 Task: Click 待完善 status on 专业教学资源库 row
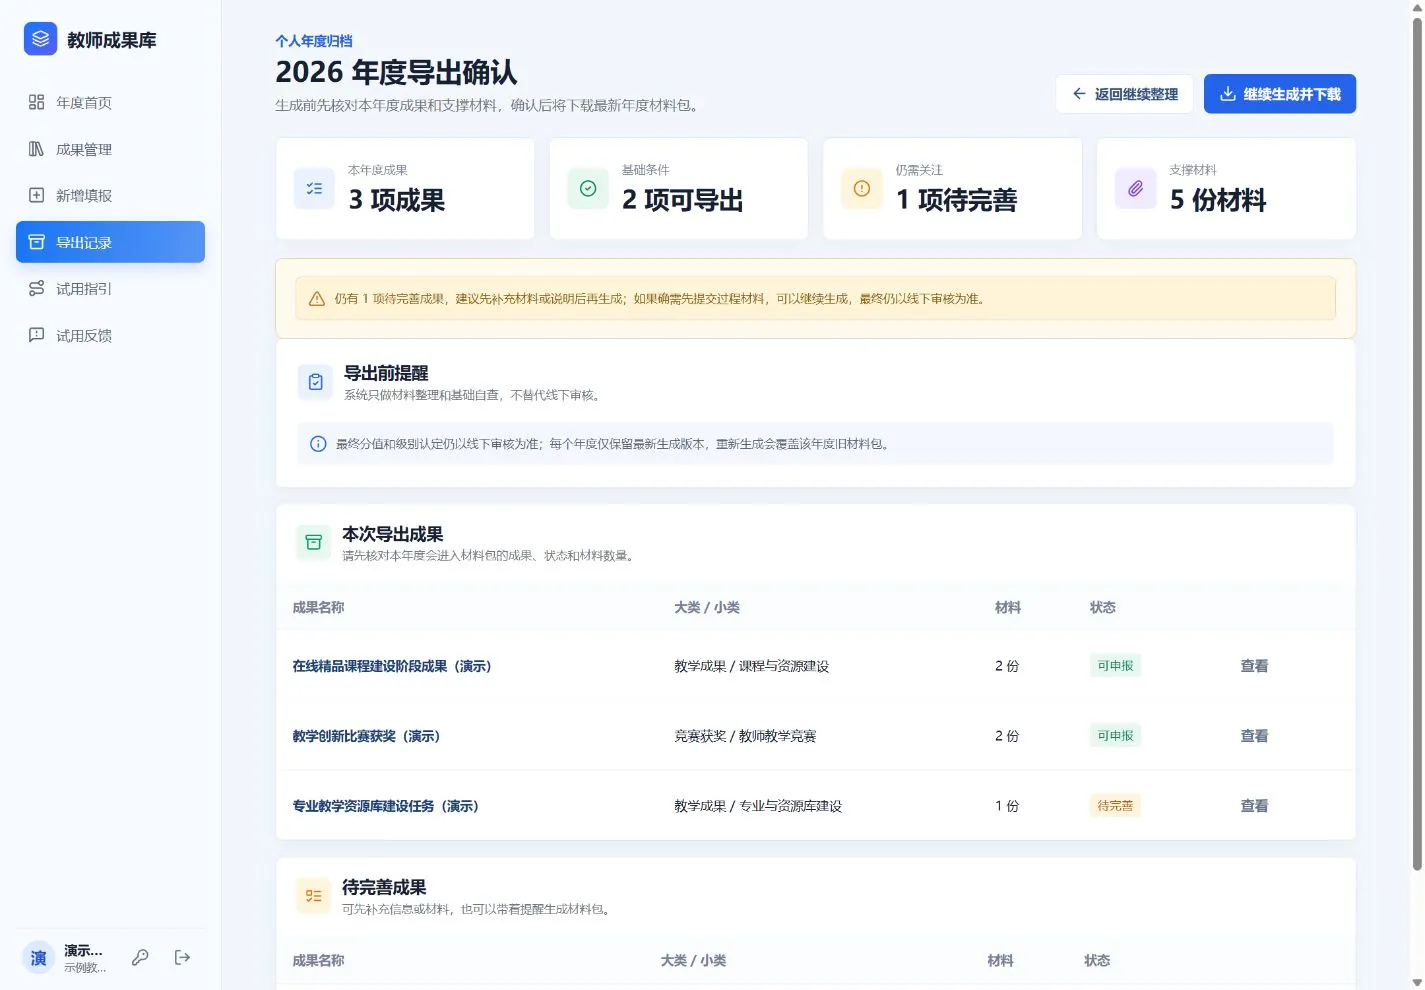pyautogui.click(x=1115, y=806)
